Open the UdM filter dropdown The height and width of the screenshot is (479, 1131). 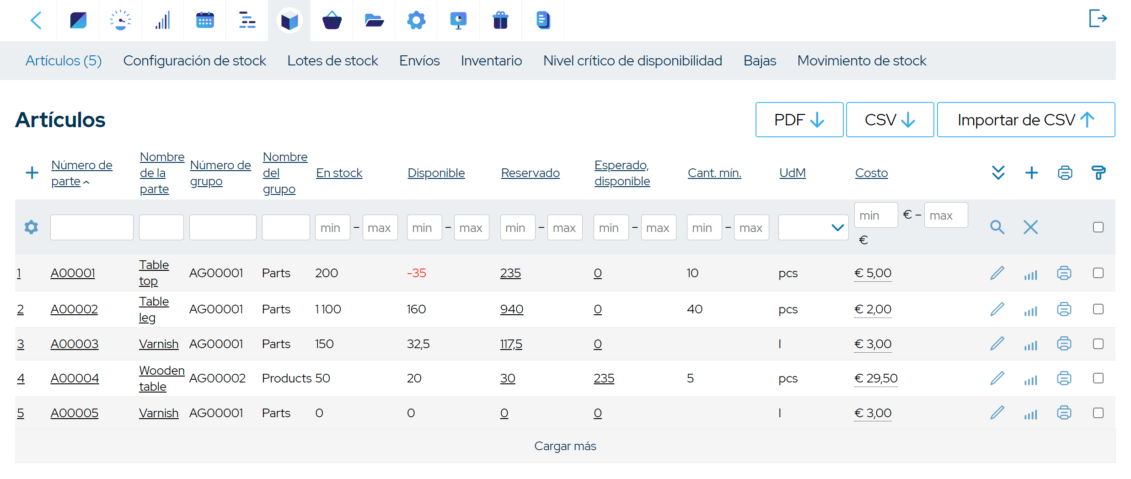click(813, 227)
